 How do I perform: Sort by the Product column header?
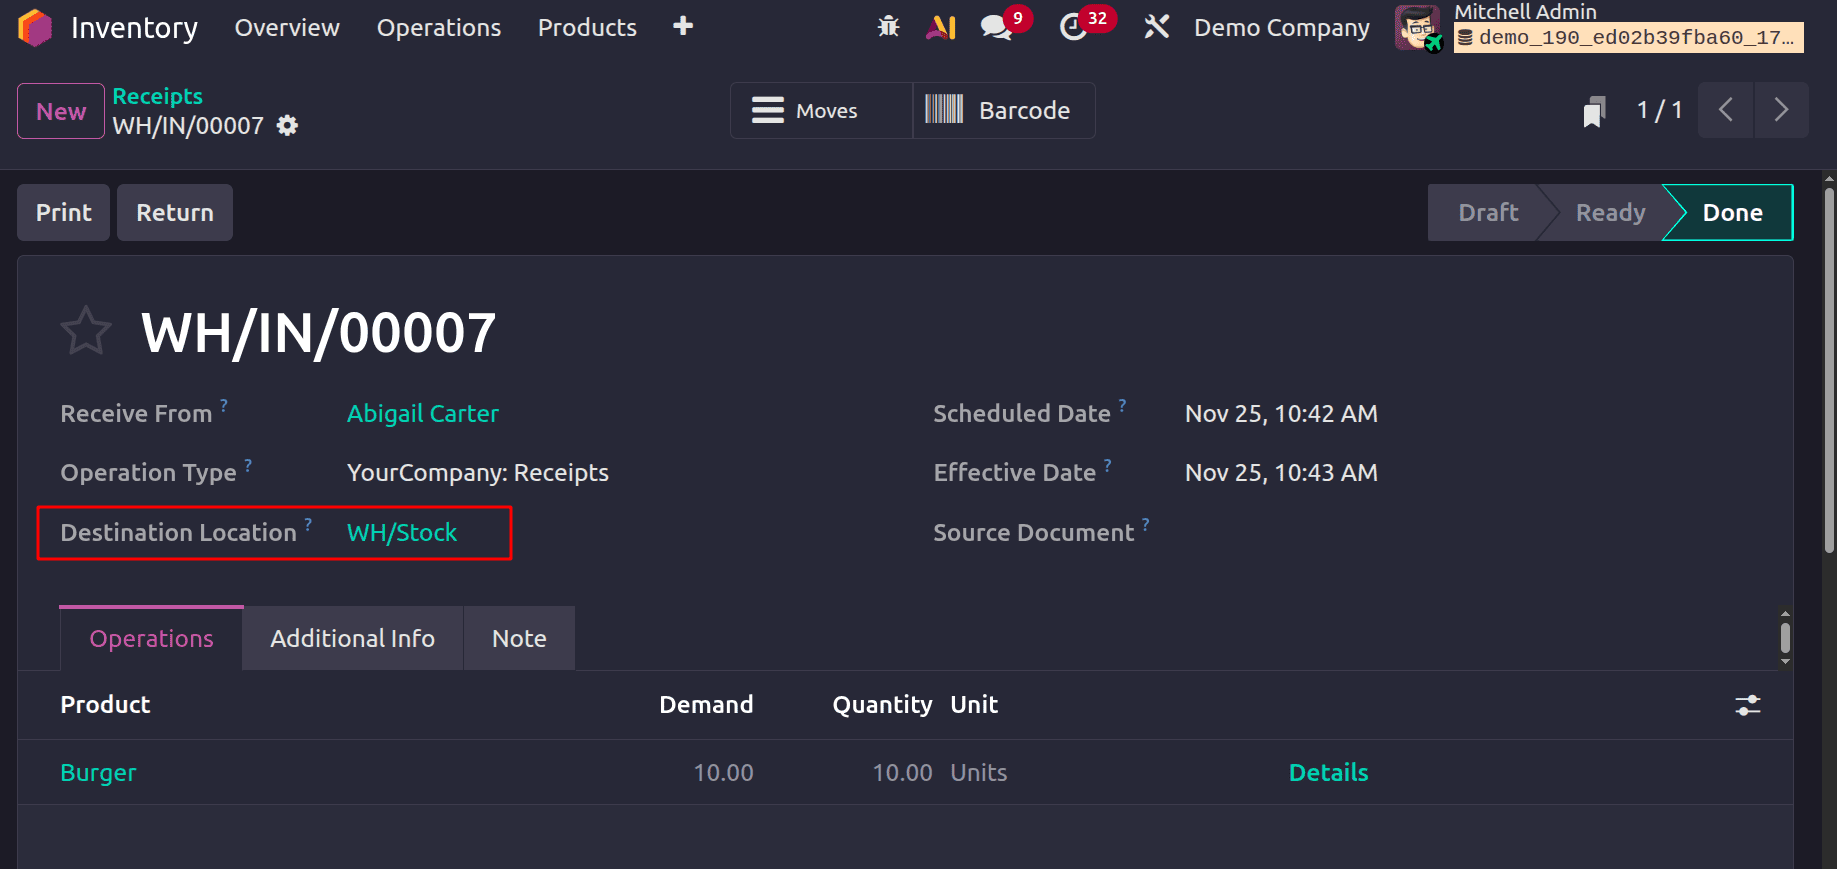click(x=105, y=704)
